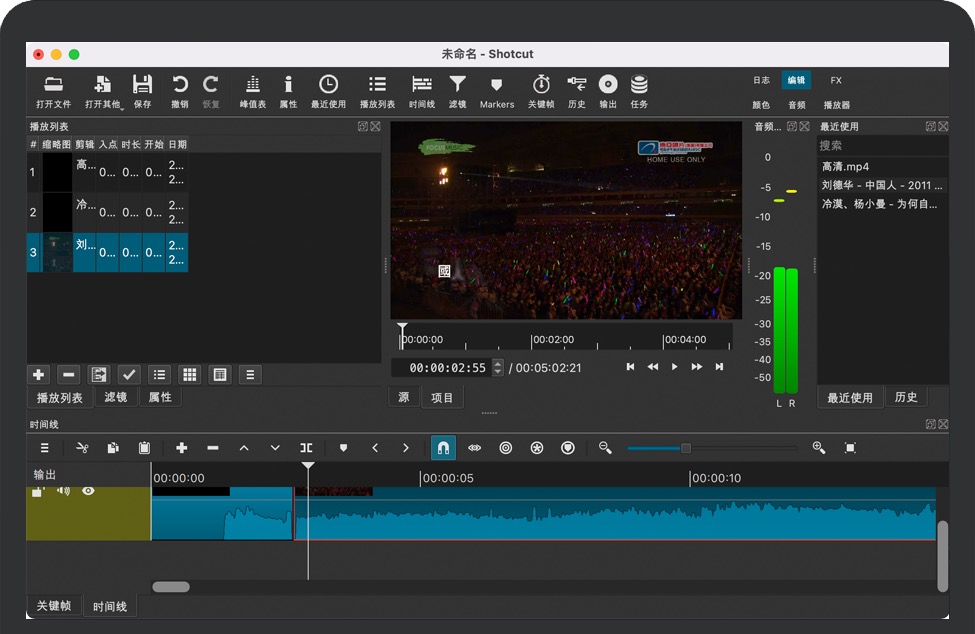This screenshot has width=975, height=634.
Task: Save project with the 保存 floppy icon
Action: click(143, 85)
